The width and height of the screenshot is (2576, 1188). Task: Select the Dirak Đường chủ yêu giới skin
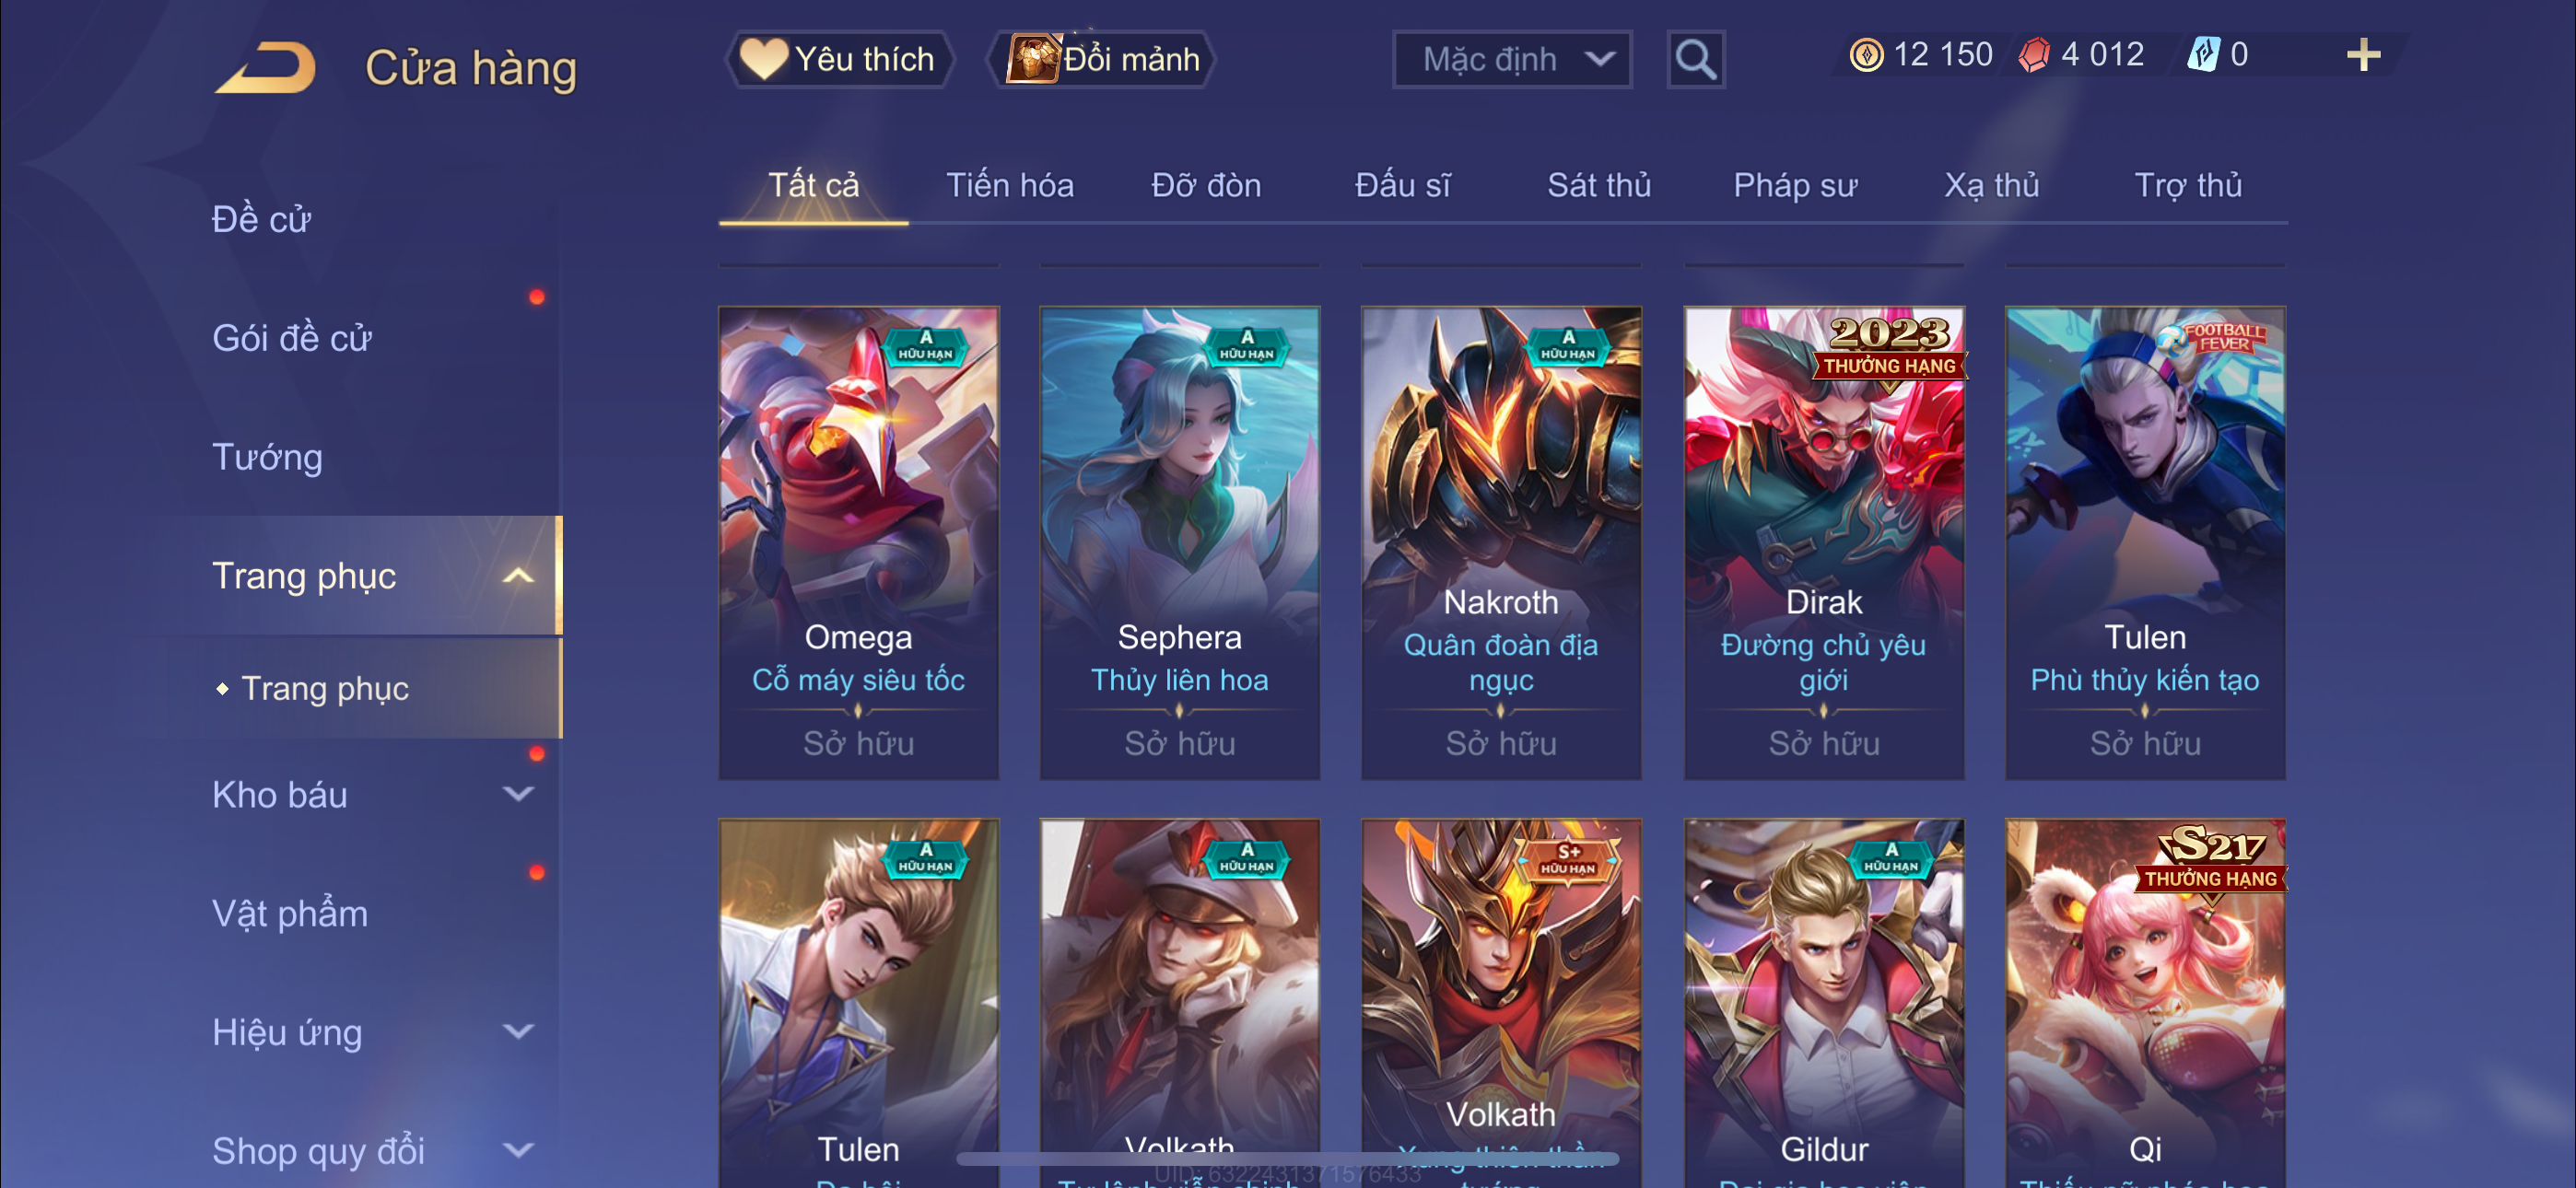pyautogui.click(x=1823, y=543)
